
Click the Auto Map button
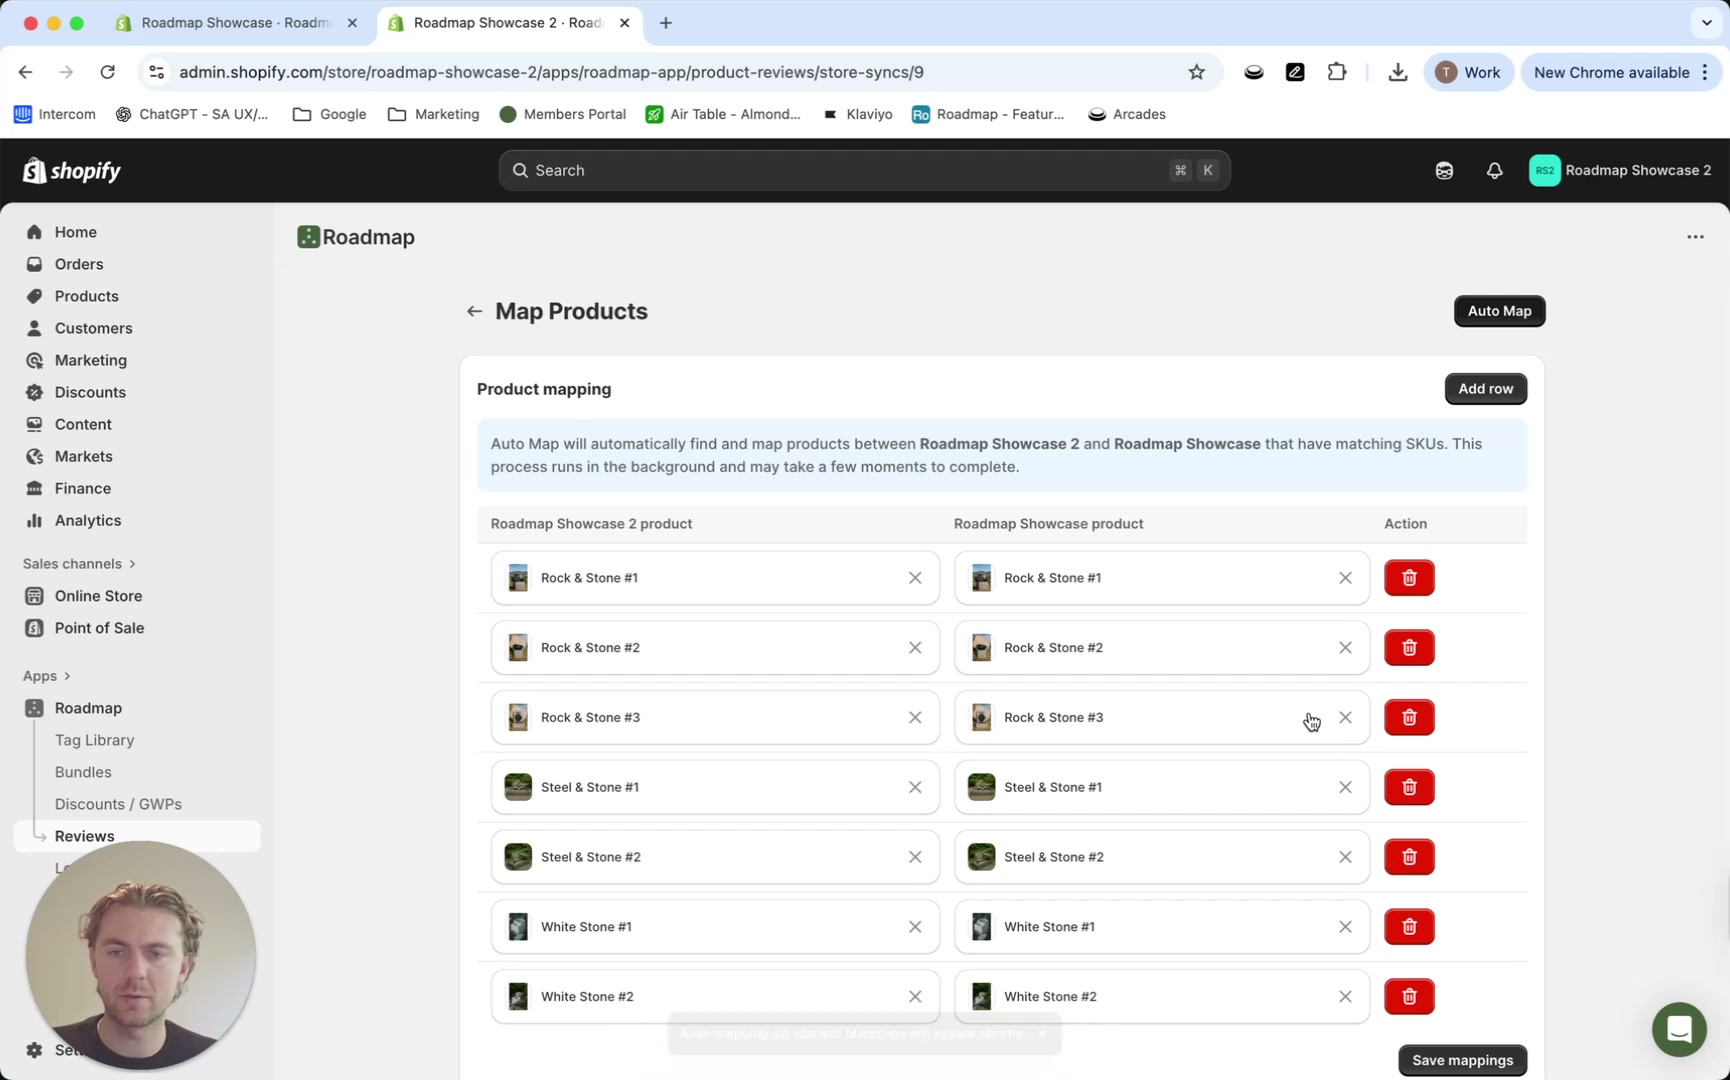[x=1499, y=310]
